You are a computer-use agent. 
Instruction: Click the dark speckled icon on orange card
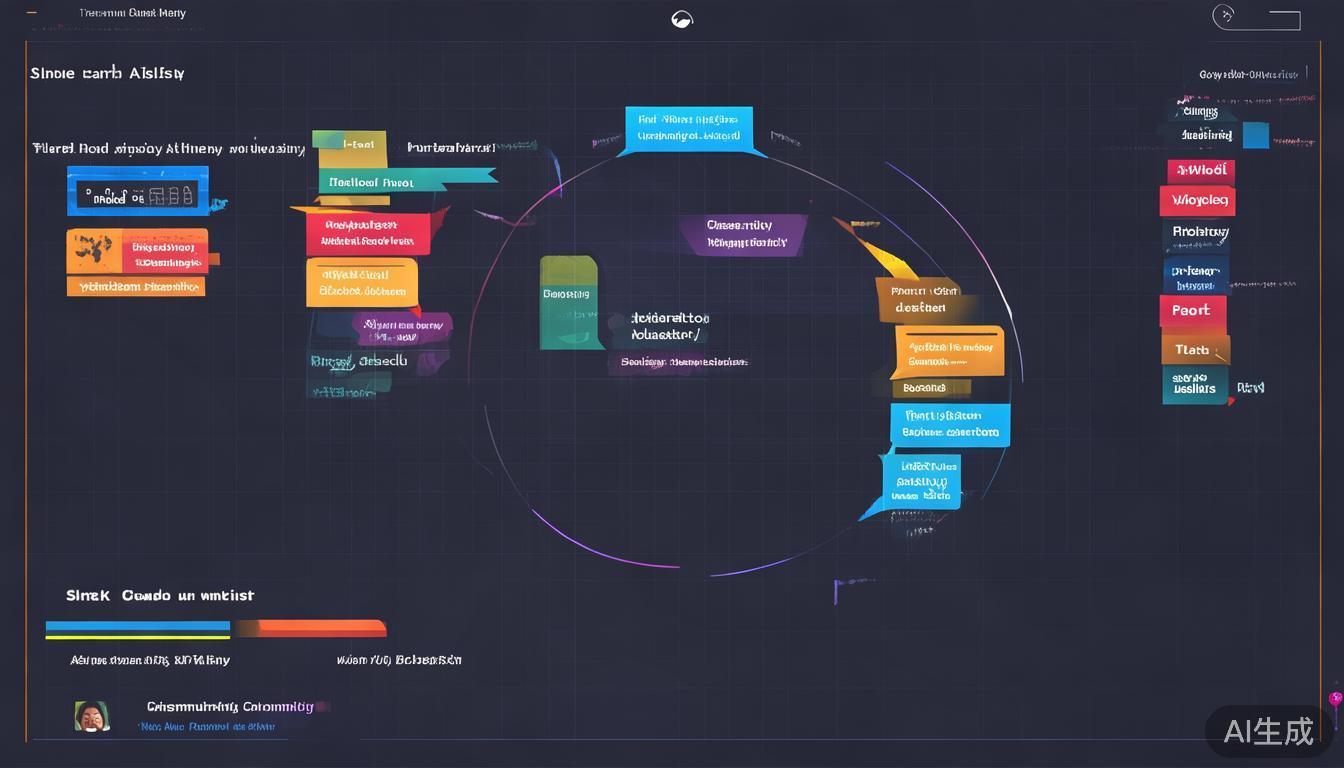[92, 250]
